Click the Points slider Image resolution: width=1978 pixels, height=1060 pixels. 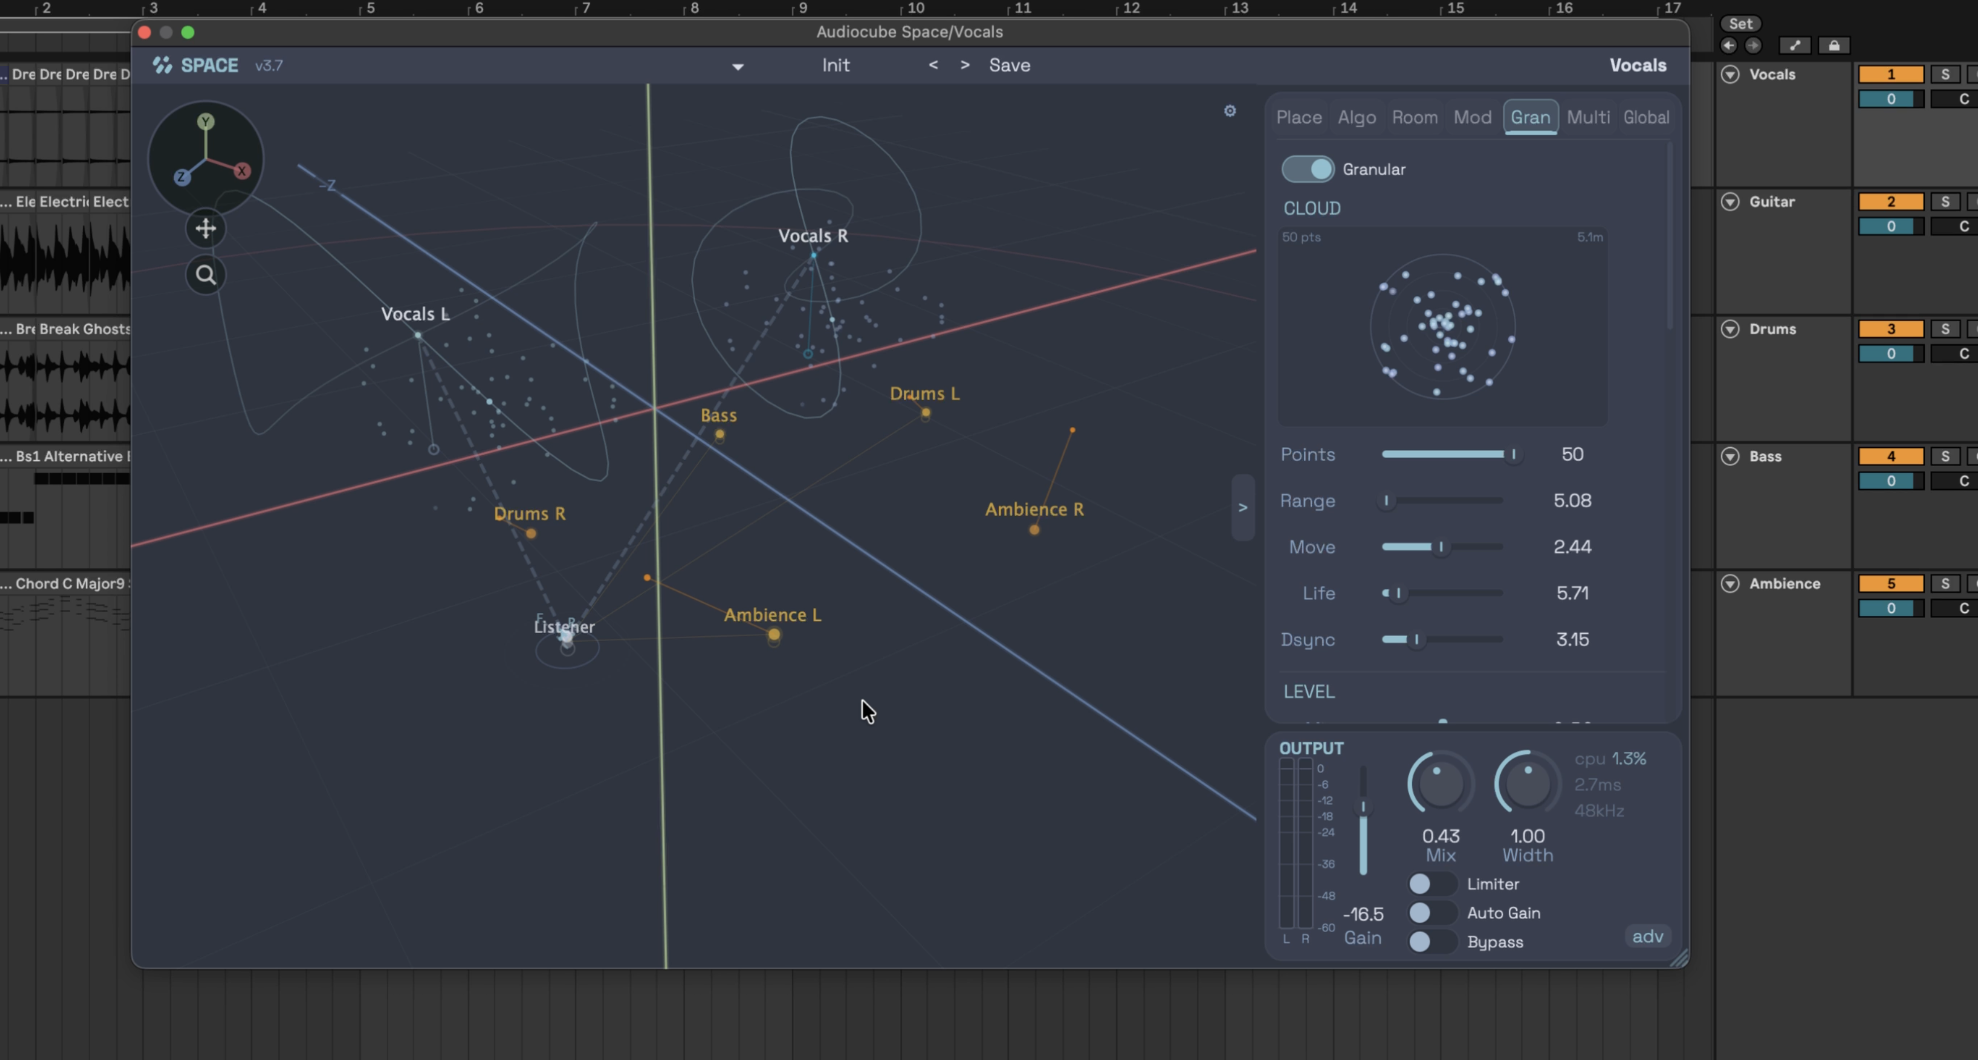pyautogui.click(x=1448, y=454)
